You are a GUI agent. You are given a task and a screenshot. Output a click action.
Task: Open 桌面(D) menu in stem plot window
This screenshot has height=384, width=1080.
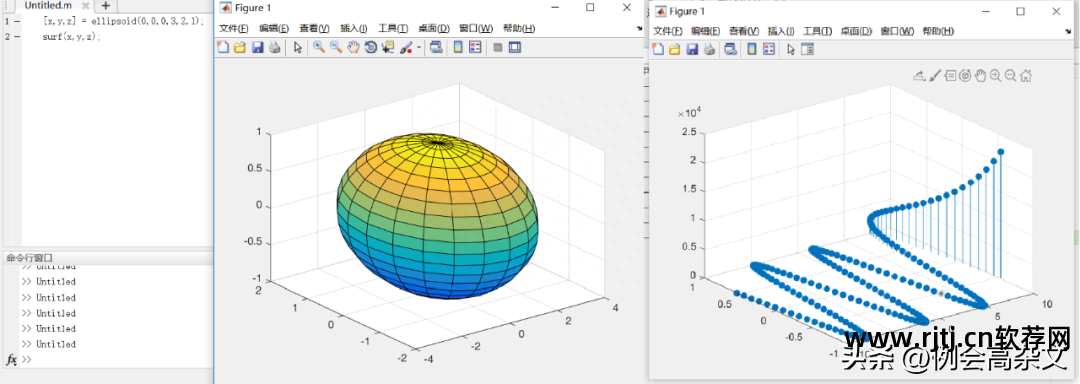[x=856, y=31]
